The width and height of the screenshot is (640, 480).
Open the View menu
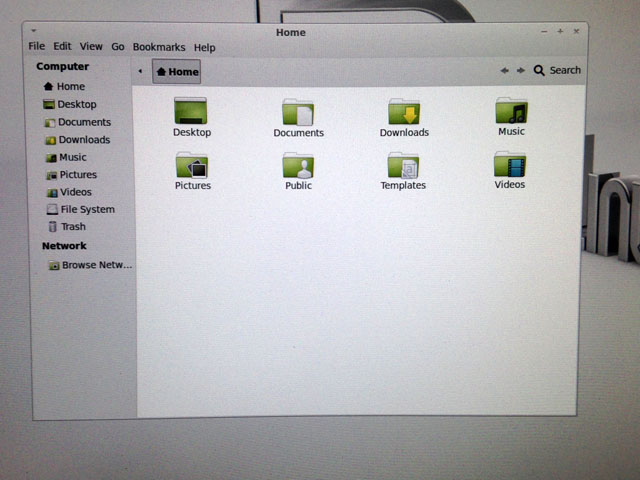pos(91,47)
